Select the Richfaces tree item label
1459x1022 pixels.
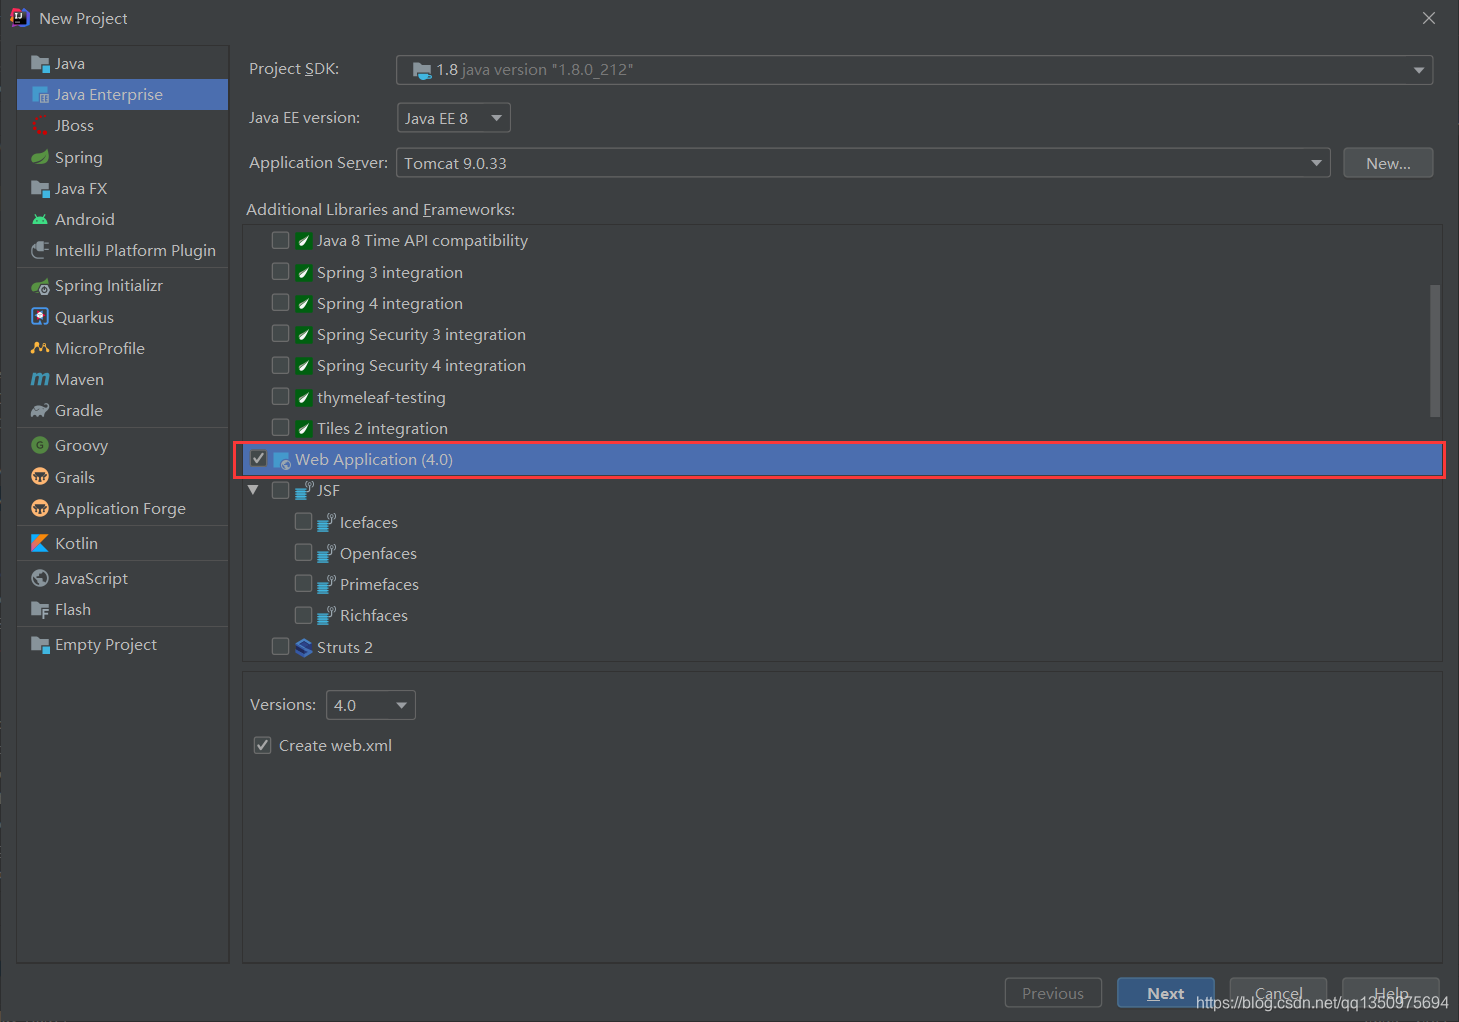(374, 616)
